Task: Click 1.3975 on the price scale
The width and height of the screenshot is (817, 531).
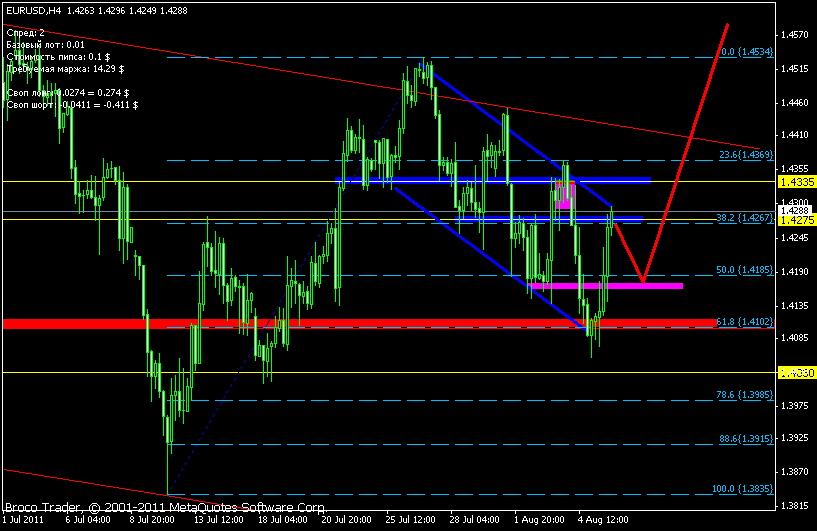Action: [795, 405]
